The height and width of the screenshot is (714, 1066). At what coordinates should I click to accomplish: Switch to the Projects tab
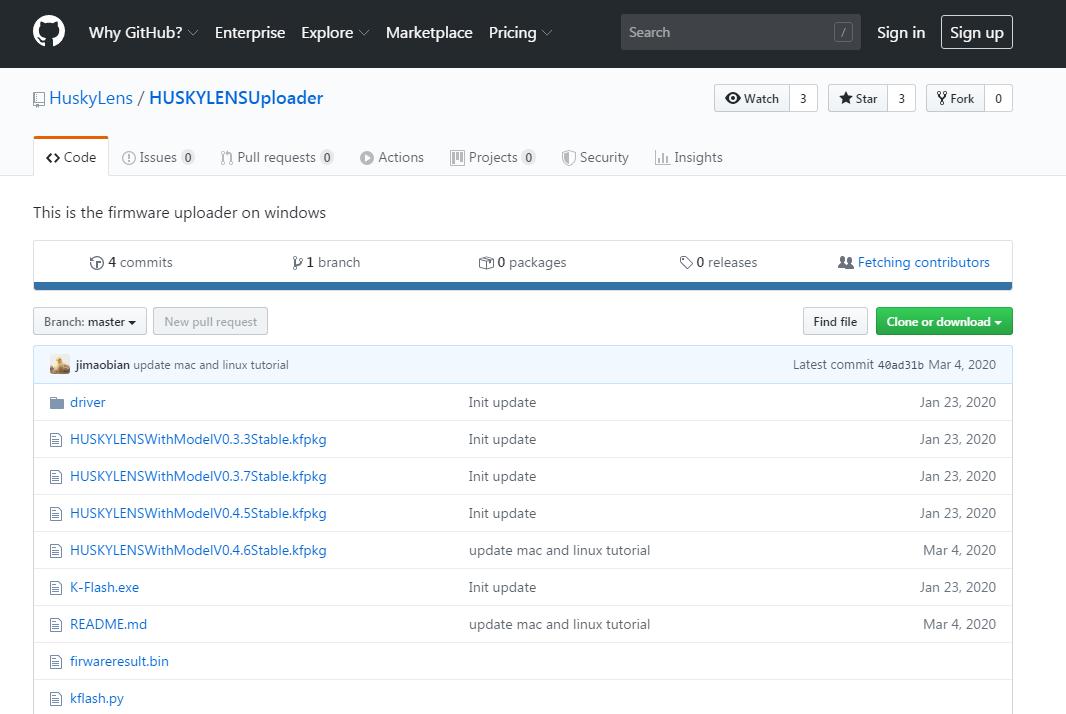(x=492, y=158)
